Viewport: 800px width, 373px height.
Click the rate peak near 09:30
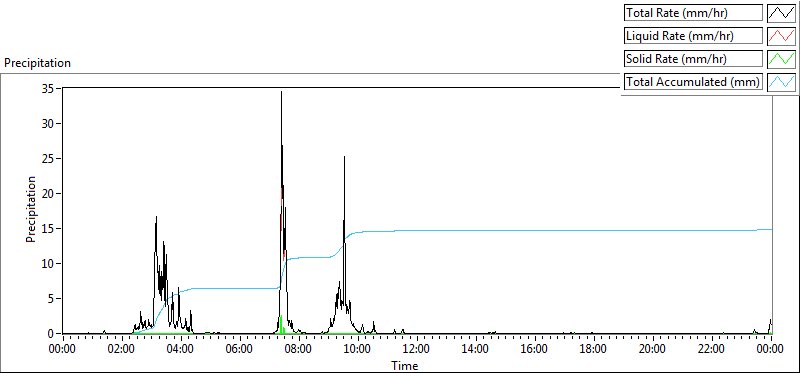point(344,157)
